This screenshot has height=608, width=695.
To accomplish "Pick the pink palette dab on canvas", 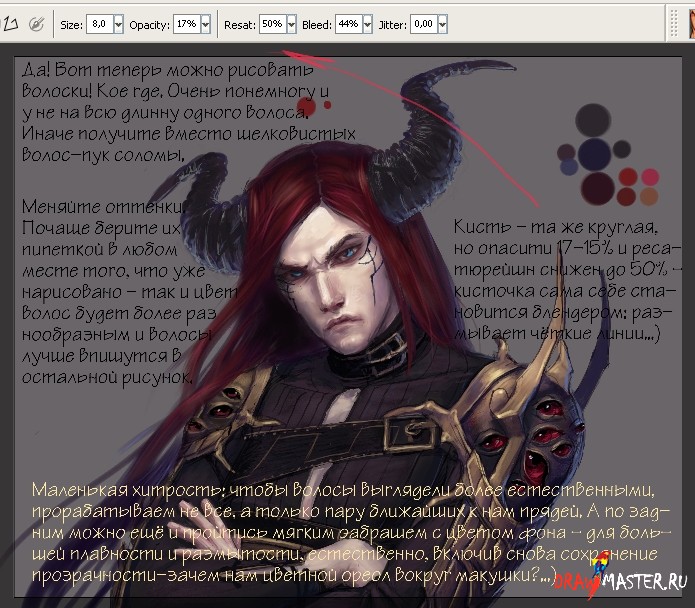I will [x=650, y=177].
